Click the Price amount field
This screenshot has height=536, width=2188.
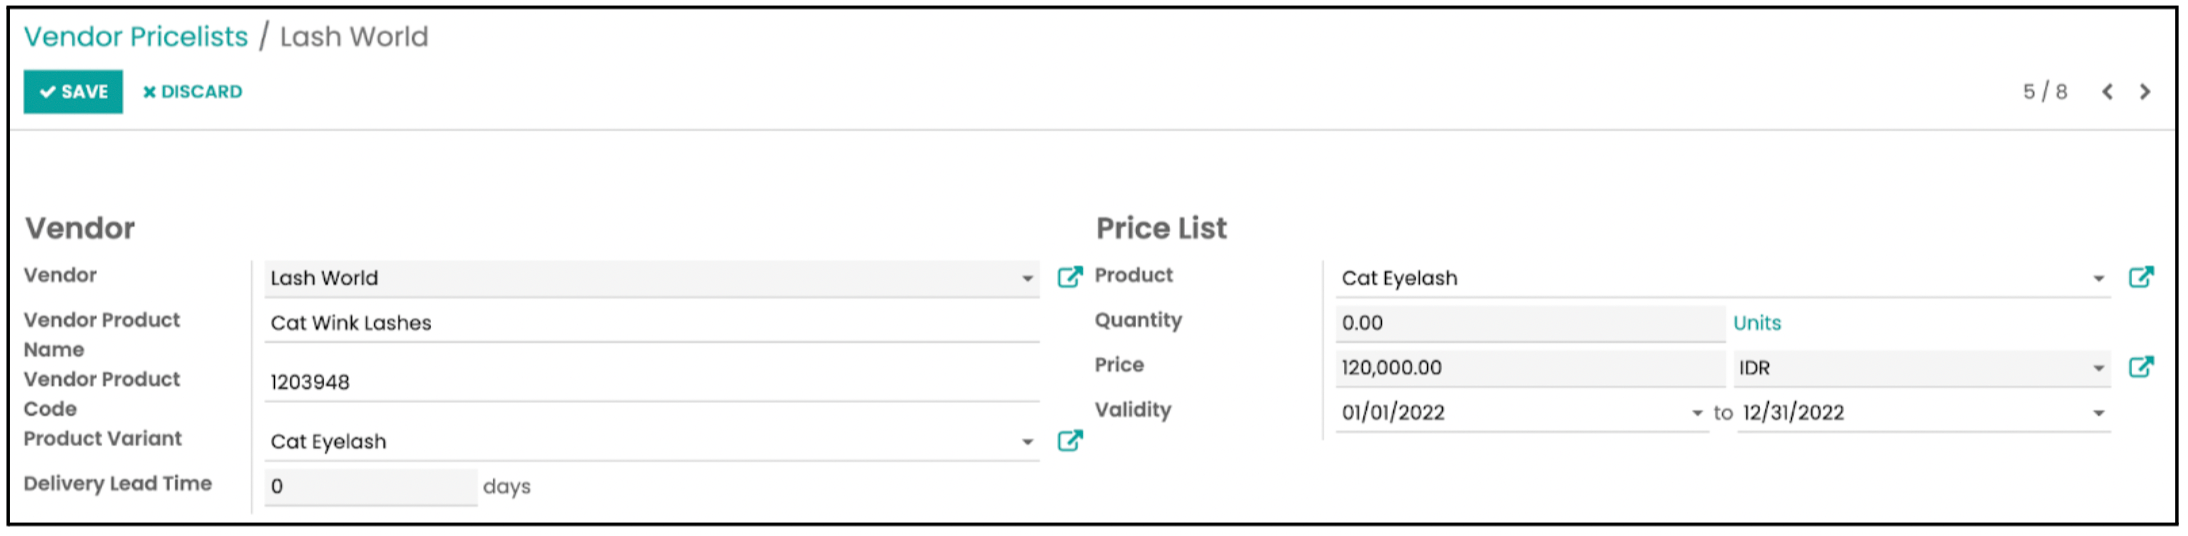1530,368
